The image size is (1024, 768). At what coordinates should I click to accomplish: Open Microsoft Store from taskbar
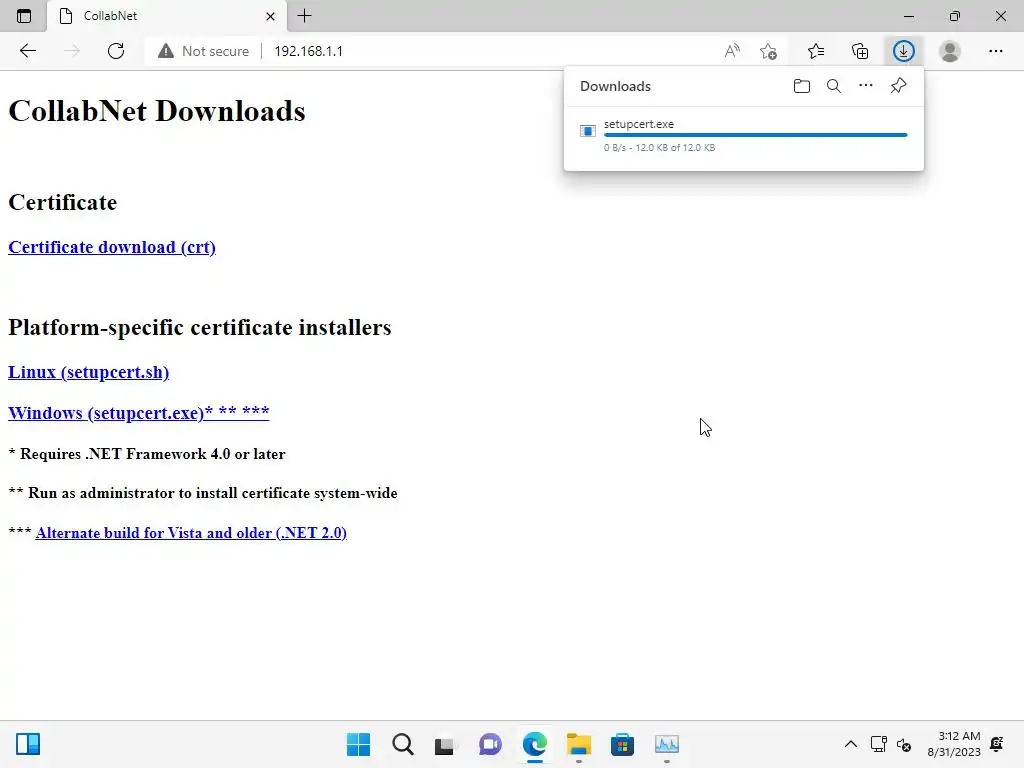(x=622, y=744)
